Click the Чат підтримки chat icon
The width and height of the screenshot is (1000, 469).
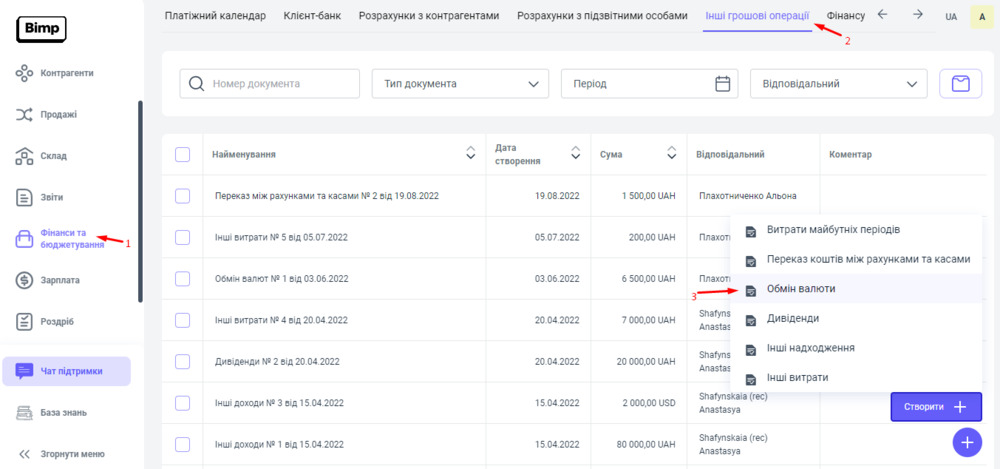click(x=26, y=371)
